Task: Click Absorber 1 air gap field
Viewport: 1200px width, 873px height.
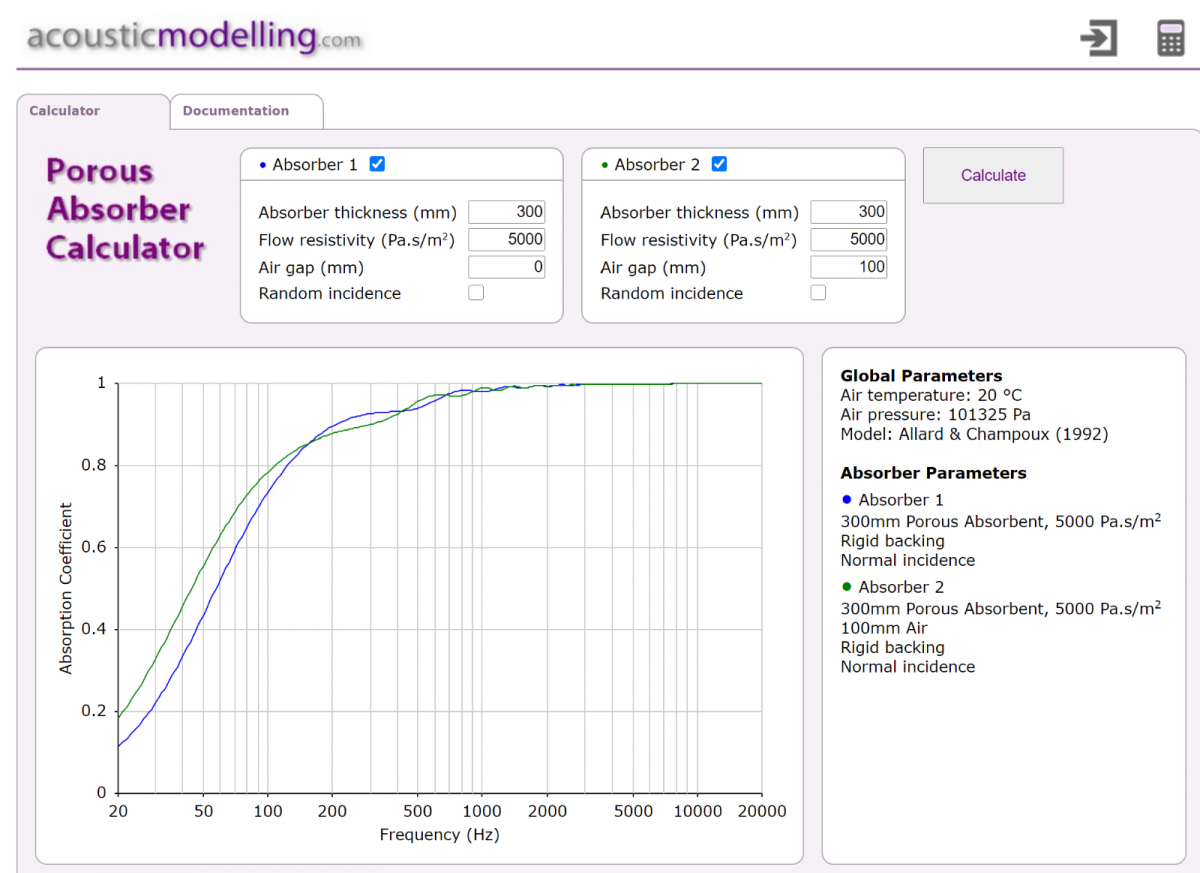Action: click(x=507, y=267)
